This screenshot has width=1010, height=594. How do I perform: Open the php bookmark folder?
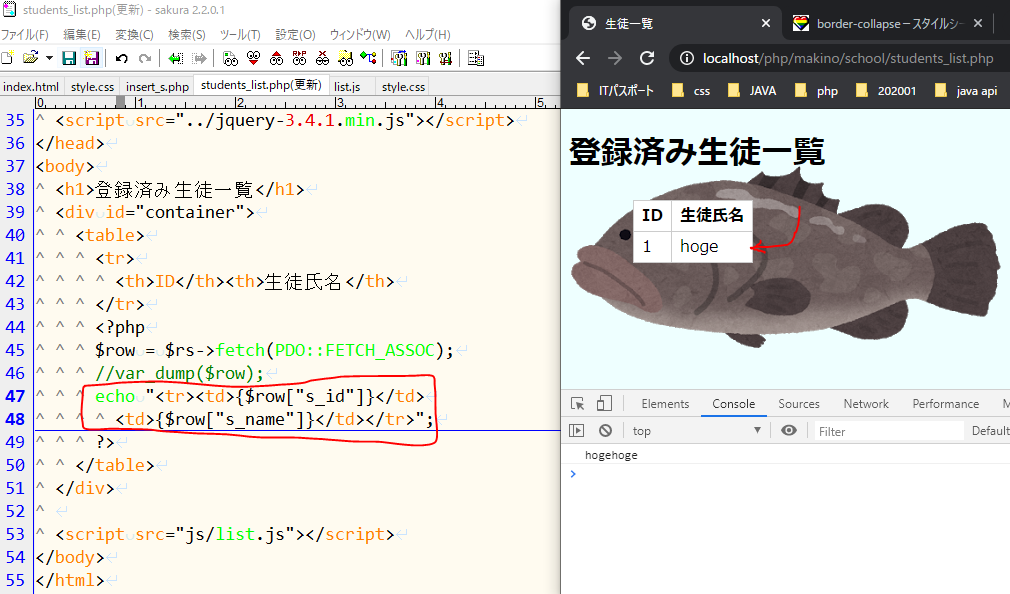(817, 91)
